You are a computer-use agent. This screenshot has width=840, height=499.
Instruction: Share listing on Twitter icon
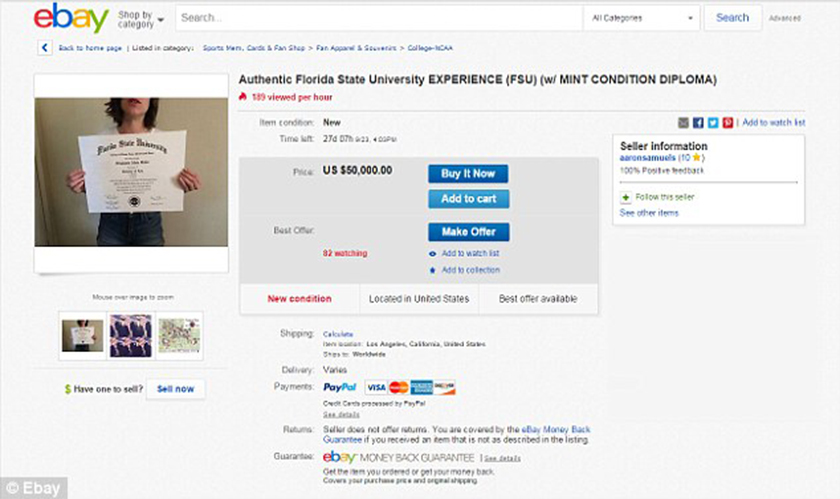(x=713, y=123)
